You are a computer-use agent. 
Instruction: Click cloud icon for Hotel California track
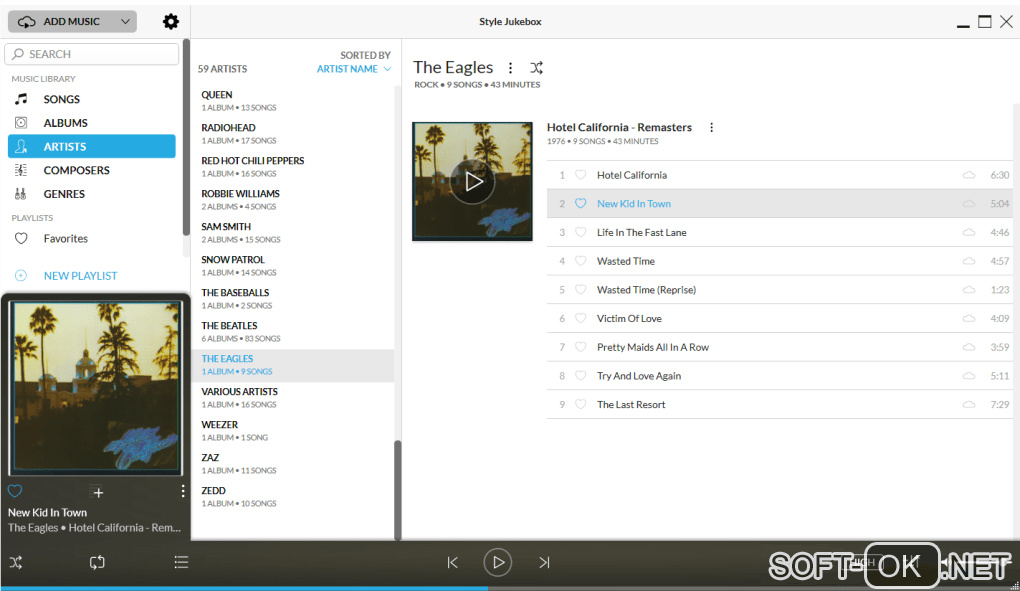(x=969, y=175)
